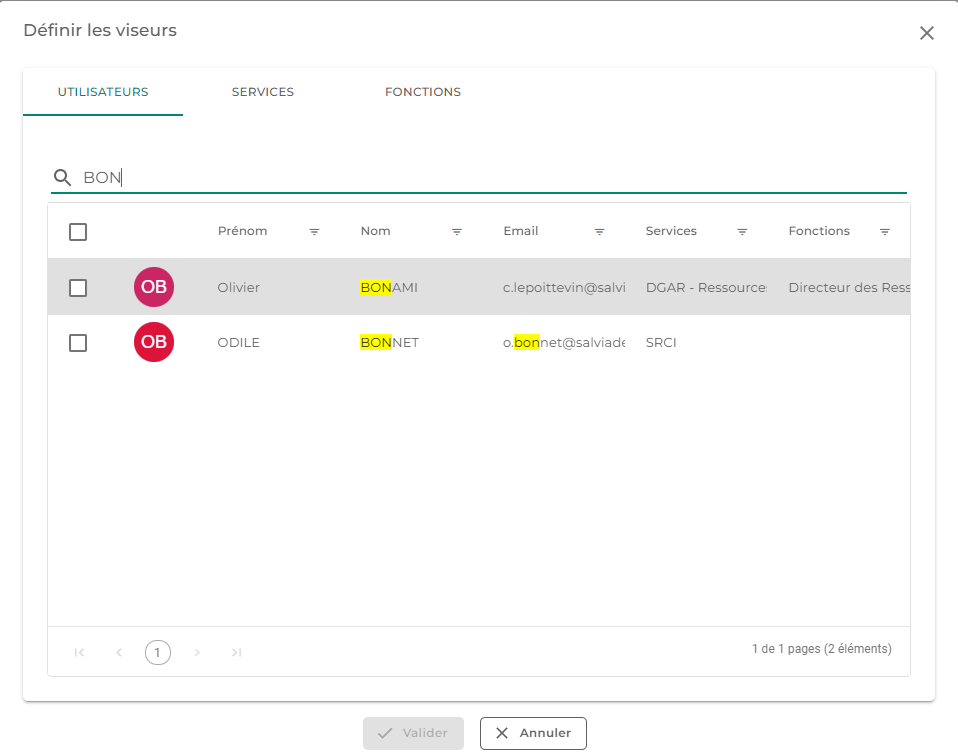Open the Services tab

pos(263,92)
